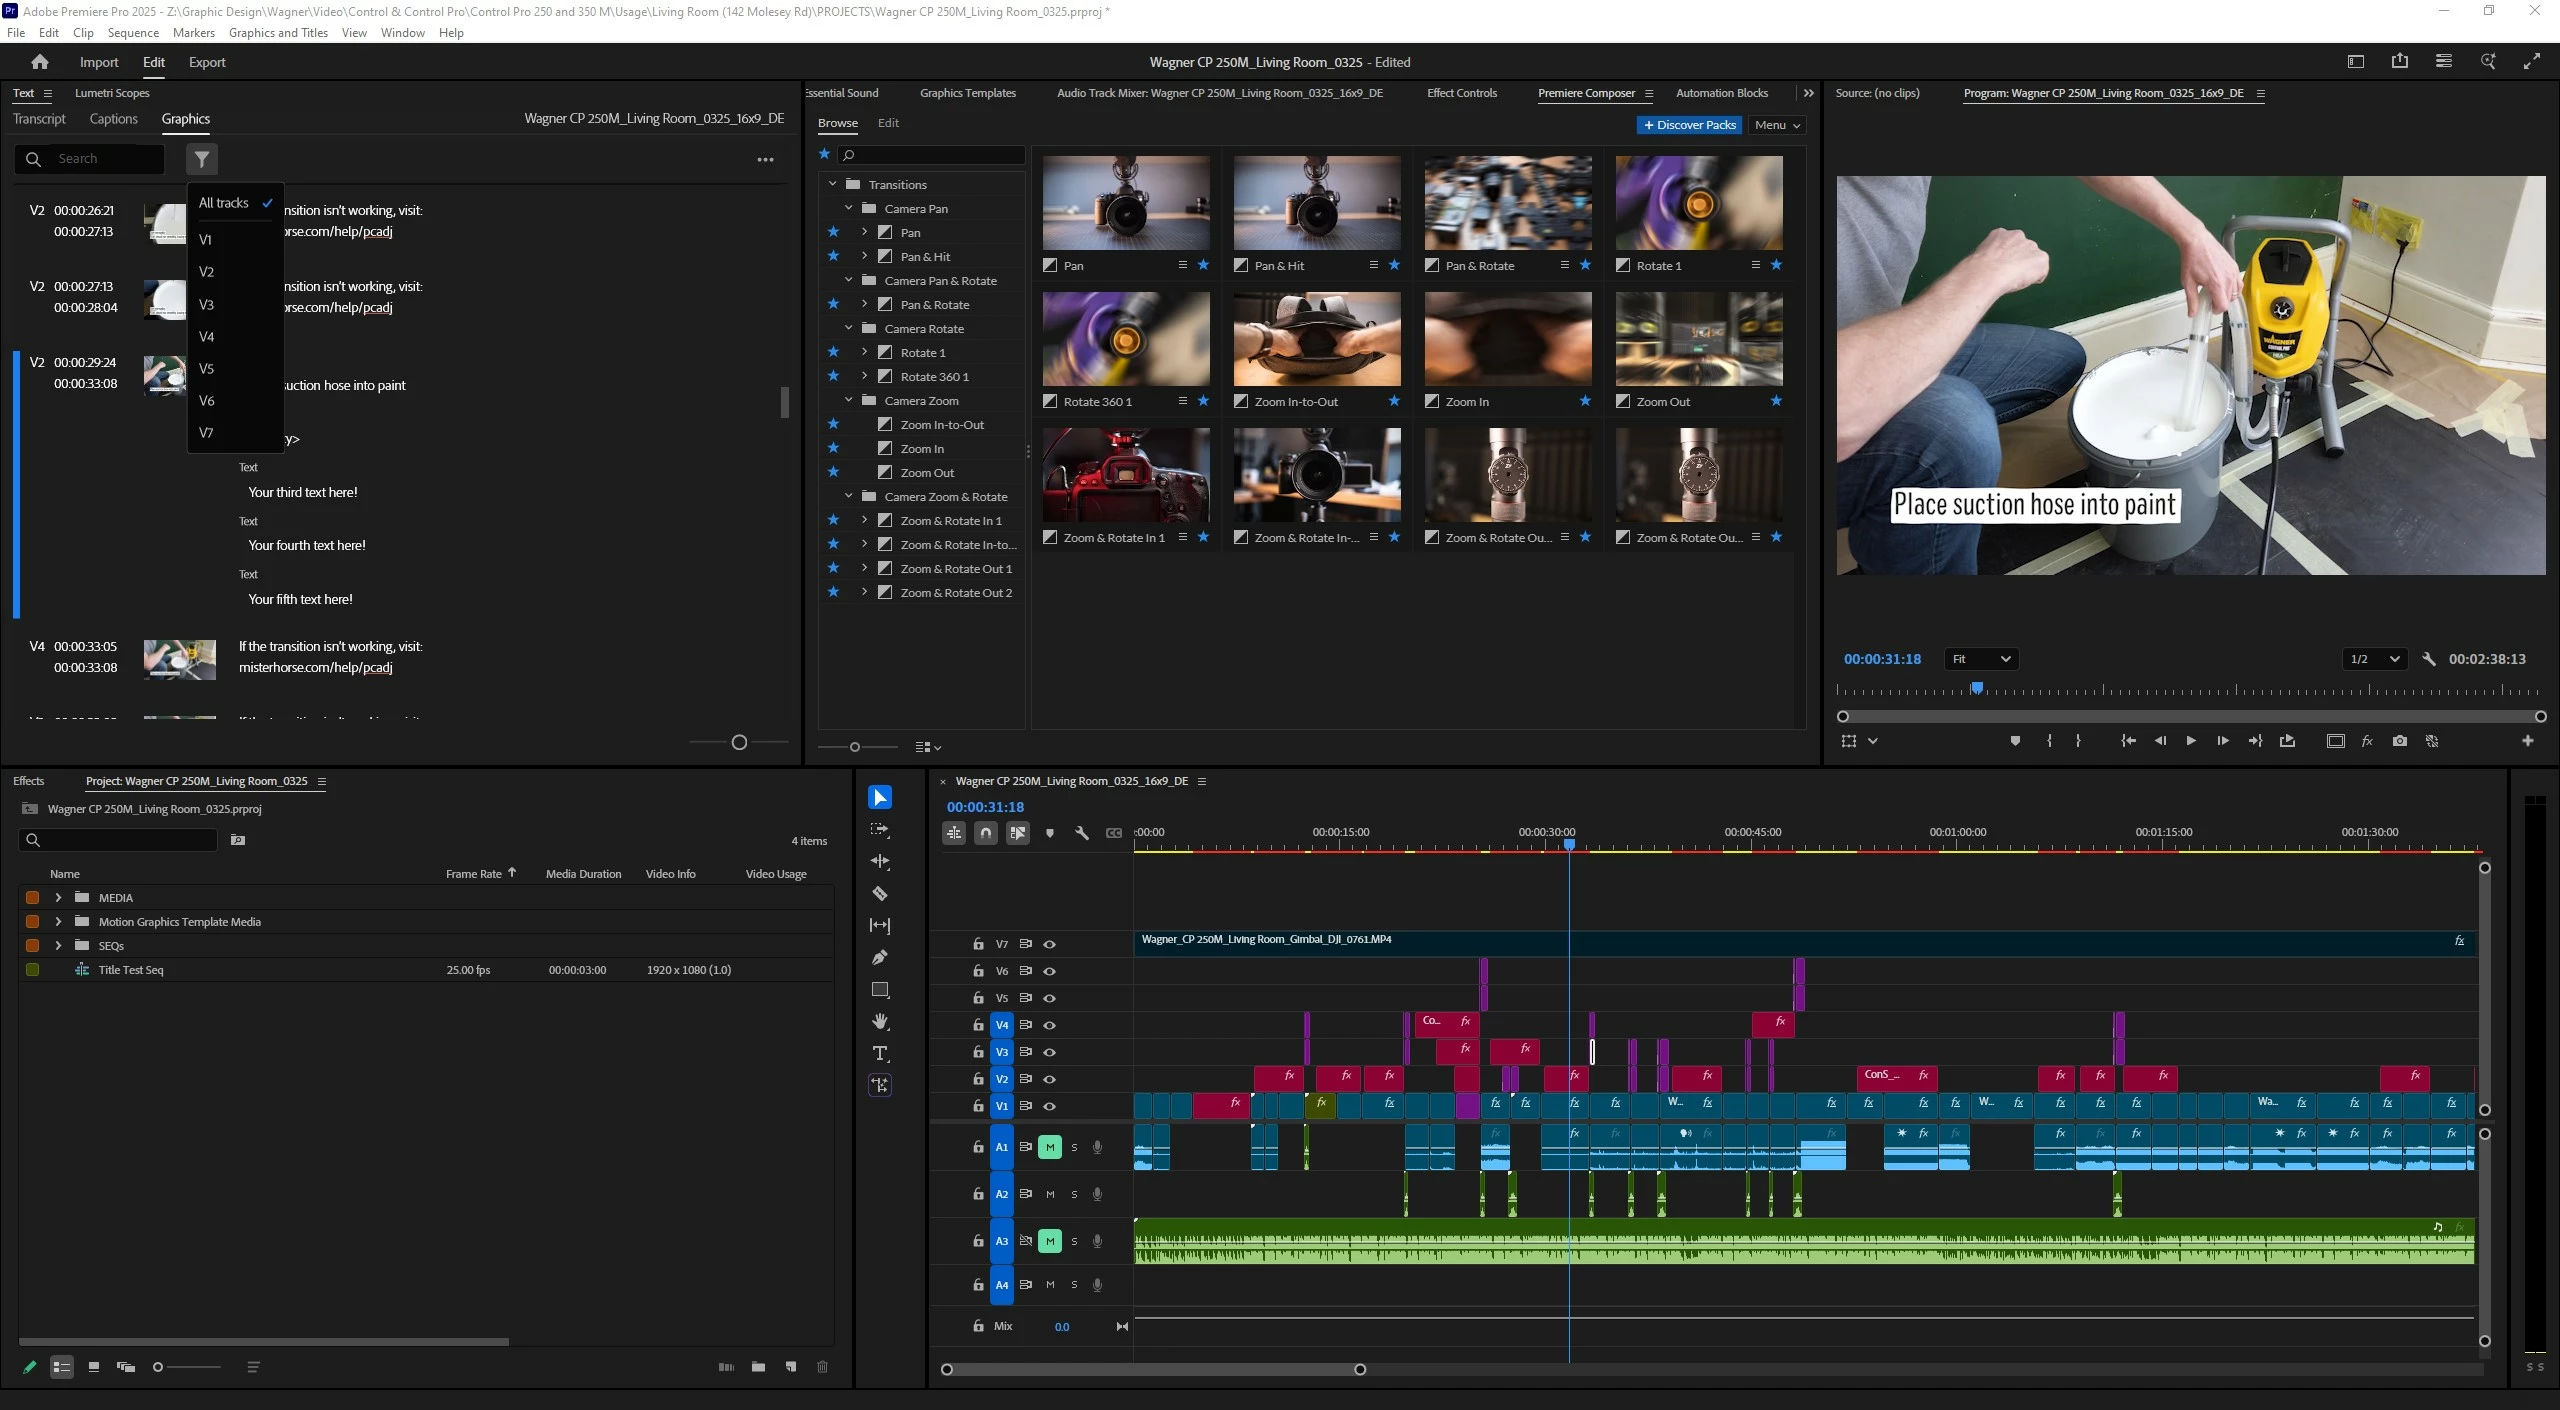
Task: Mute audio track A1
Action: [1049, 1147]
